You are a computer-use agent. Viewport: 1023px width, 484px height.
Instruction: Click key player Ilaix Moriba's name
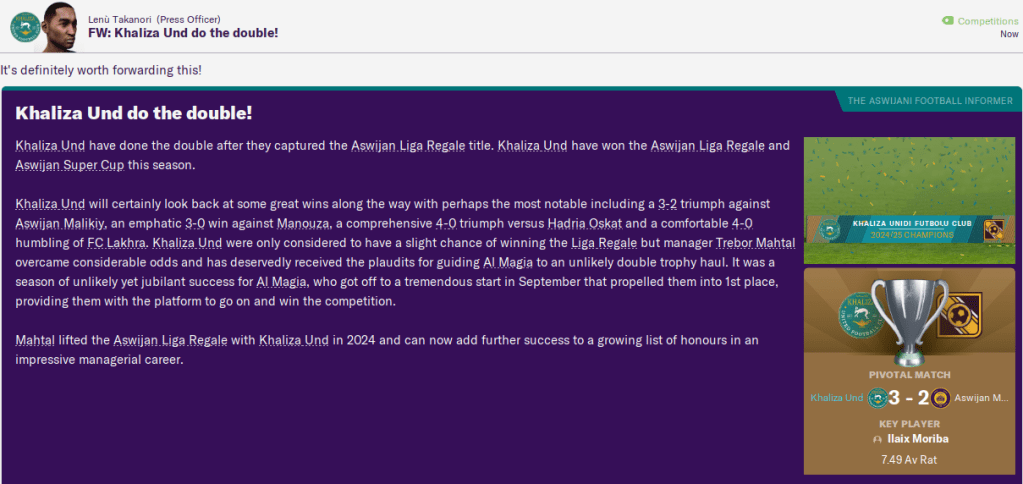point(919,439)
